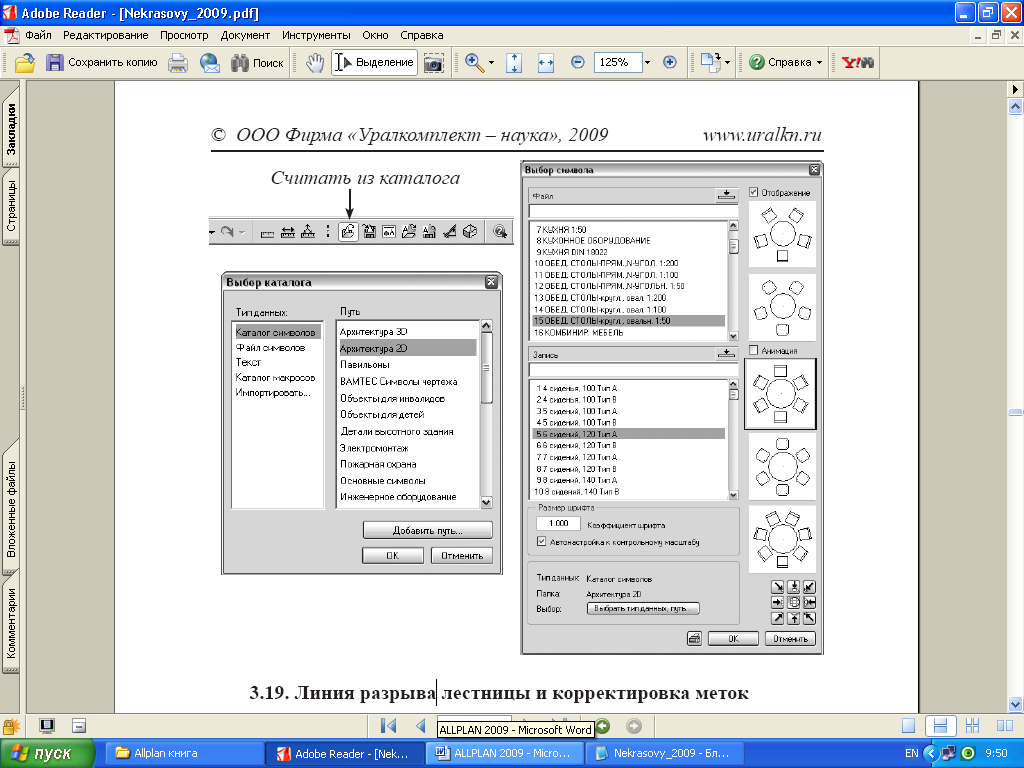The width and height of the screenshot is (1024, 768).
Task: Fit the page height in the window
Action: click(x=514, y=63)
